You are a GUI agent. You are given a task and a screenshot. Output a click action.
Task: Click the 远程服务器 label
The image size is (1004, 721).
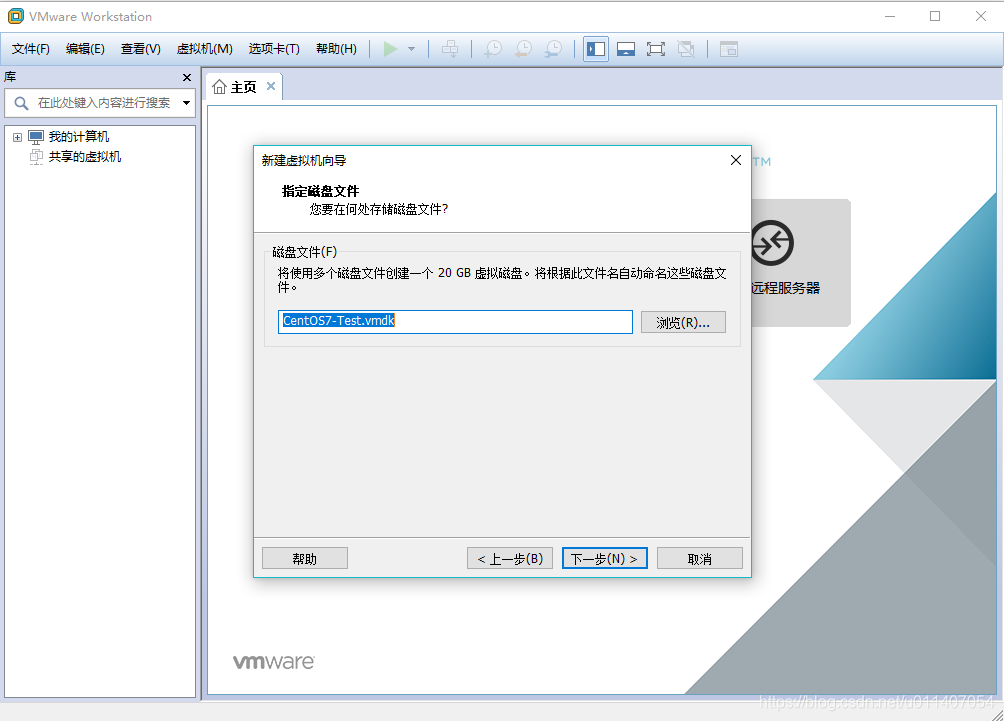(x=786, y=288)
